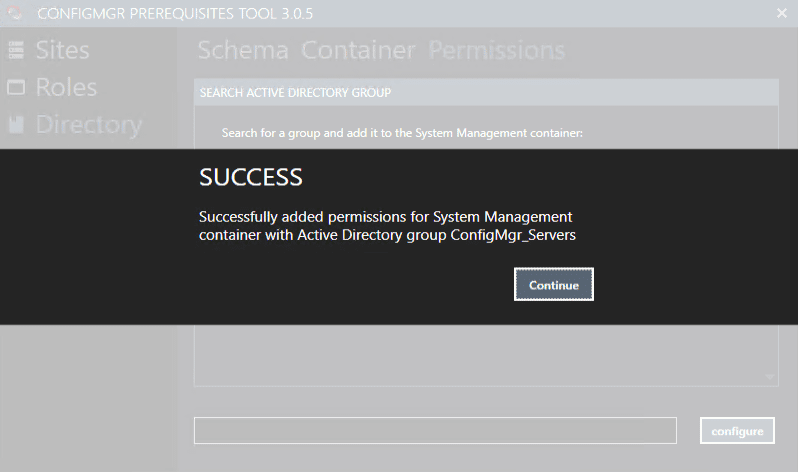Open the Roles section label

click(x=66, y=87)
